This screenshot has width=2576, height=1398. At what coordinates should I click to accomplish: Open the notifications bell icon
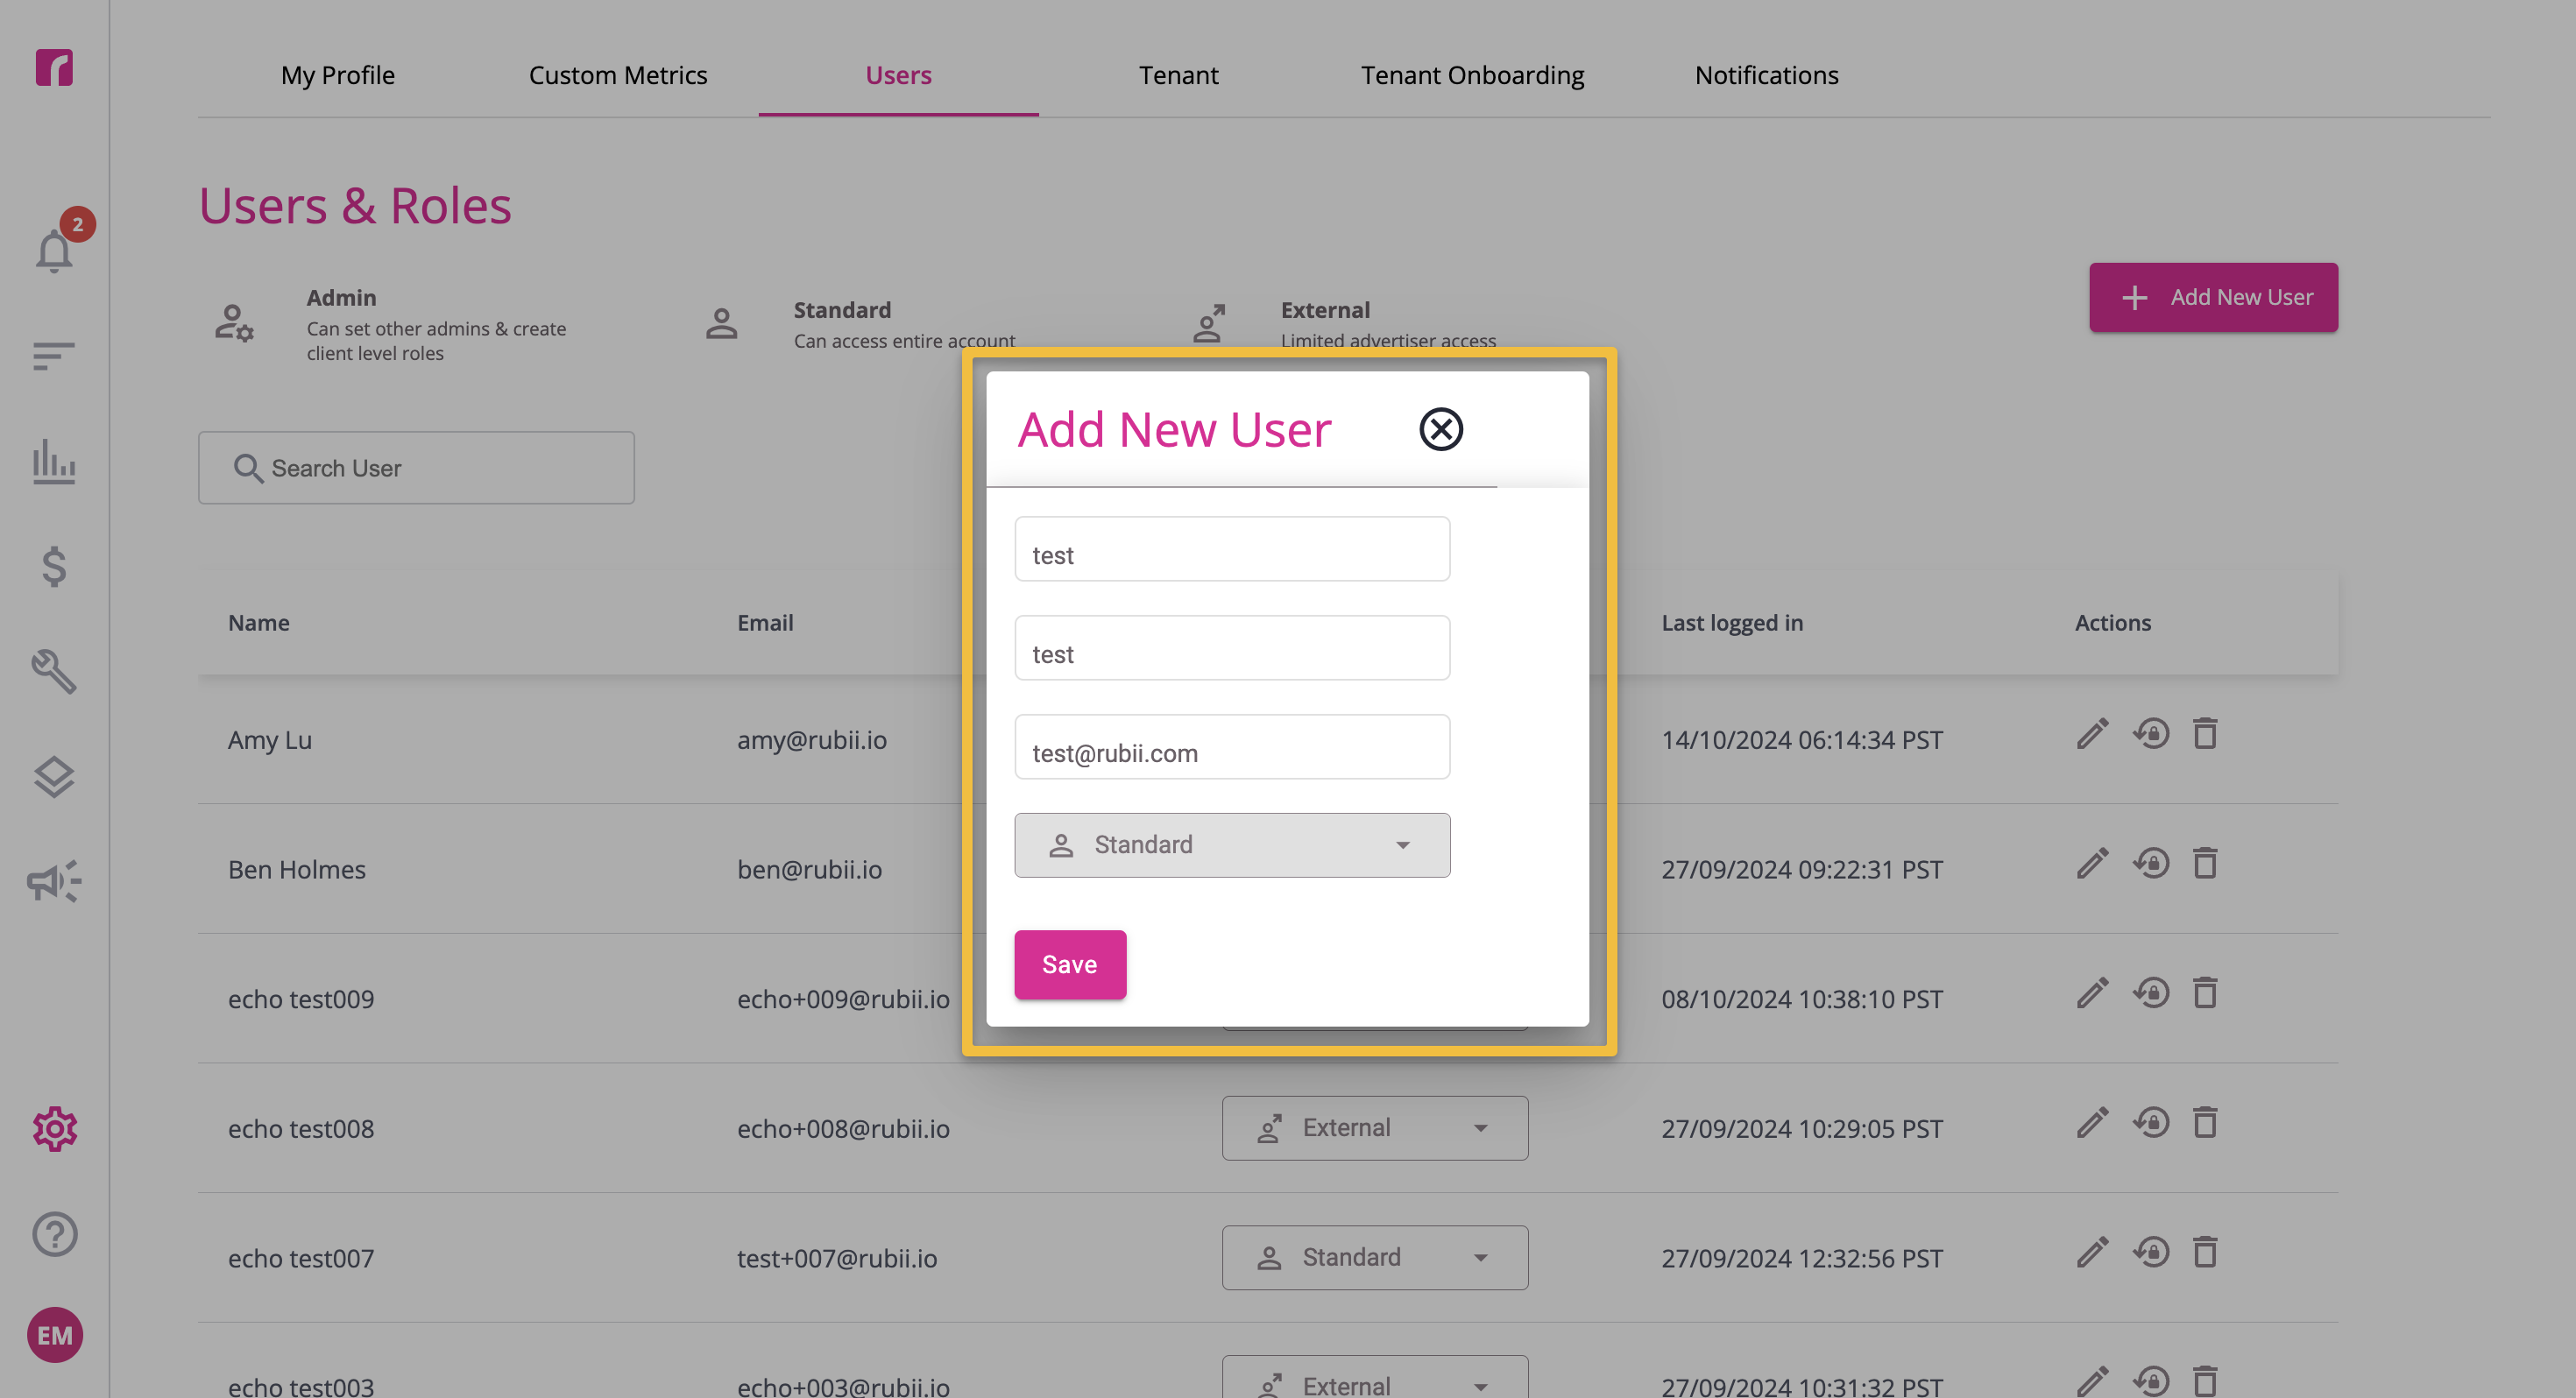[x=54, y=251]
